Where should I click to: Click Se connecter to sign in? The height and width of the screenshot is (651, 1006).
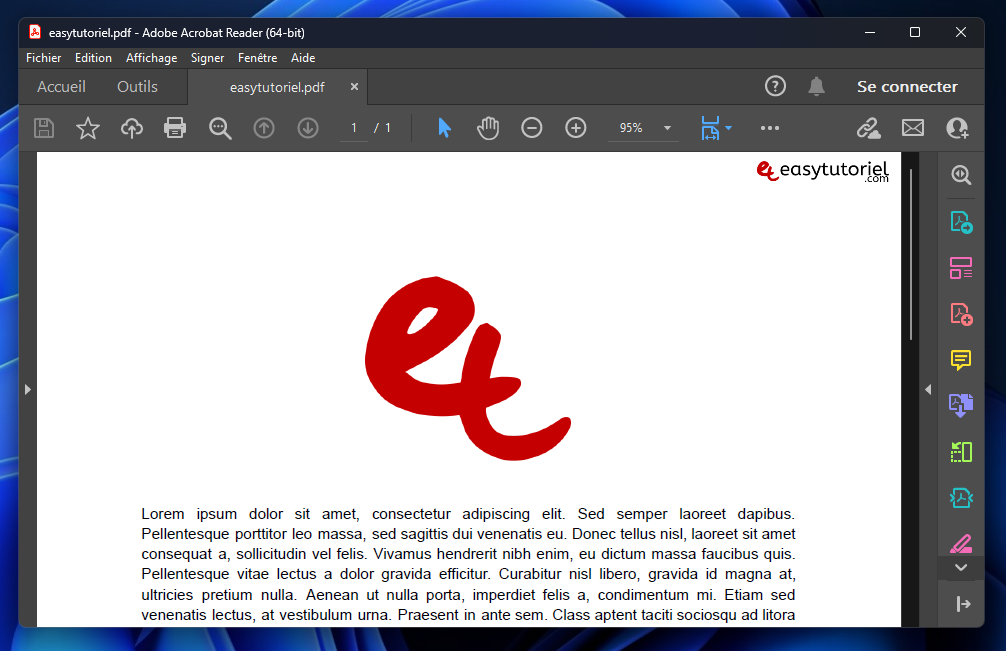pos(907,87)
